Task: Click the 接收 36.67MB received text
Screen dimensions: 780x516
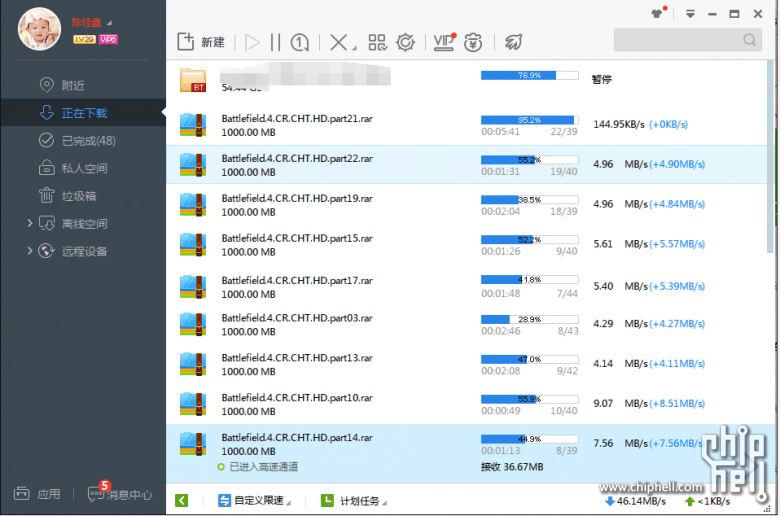Action: coord(512,467)
